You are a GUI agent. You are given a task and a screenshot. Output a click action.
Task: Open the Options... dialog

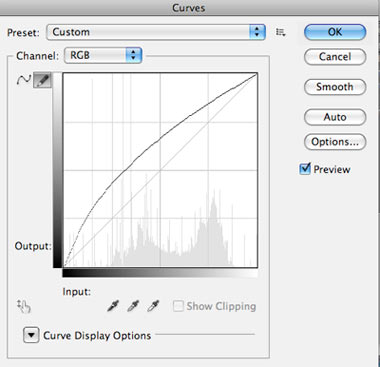(335, 142)
